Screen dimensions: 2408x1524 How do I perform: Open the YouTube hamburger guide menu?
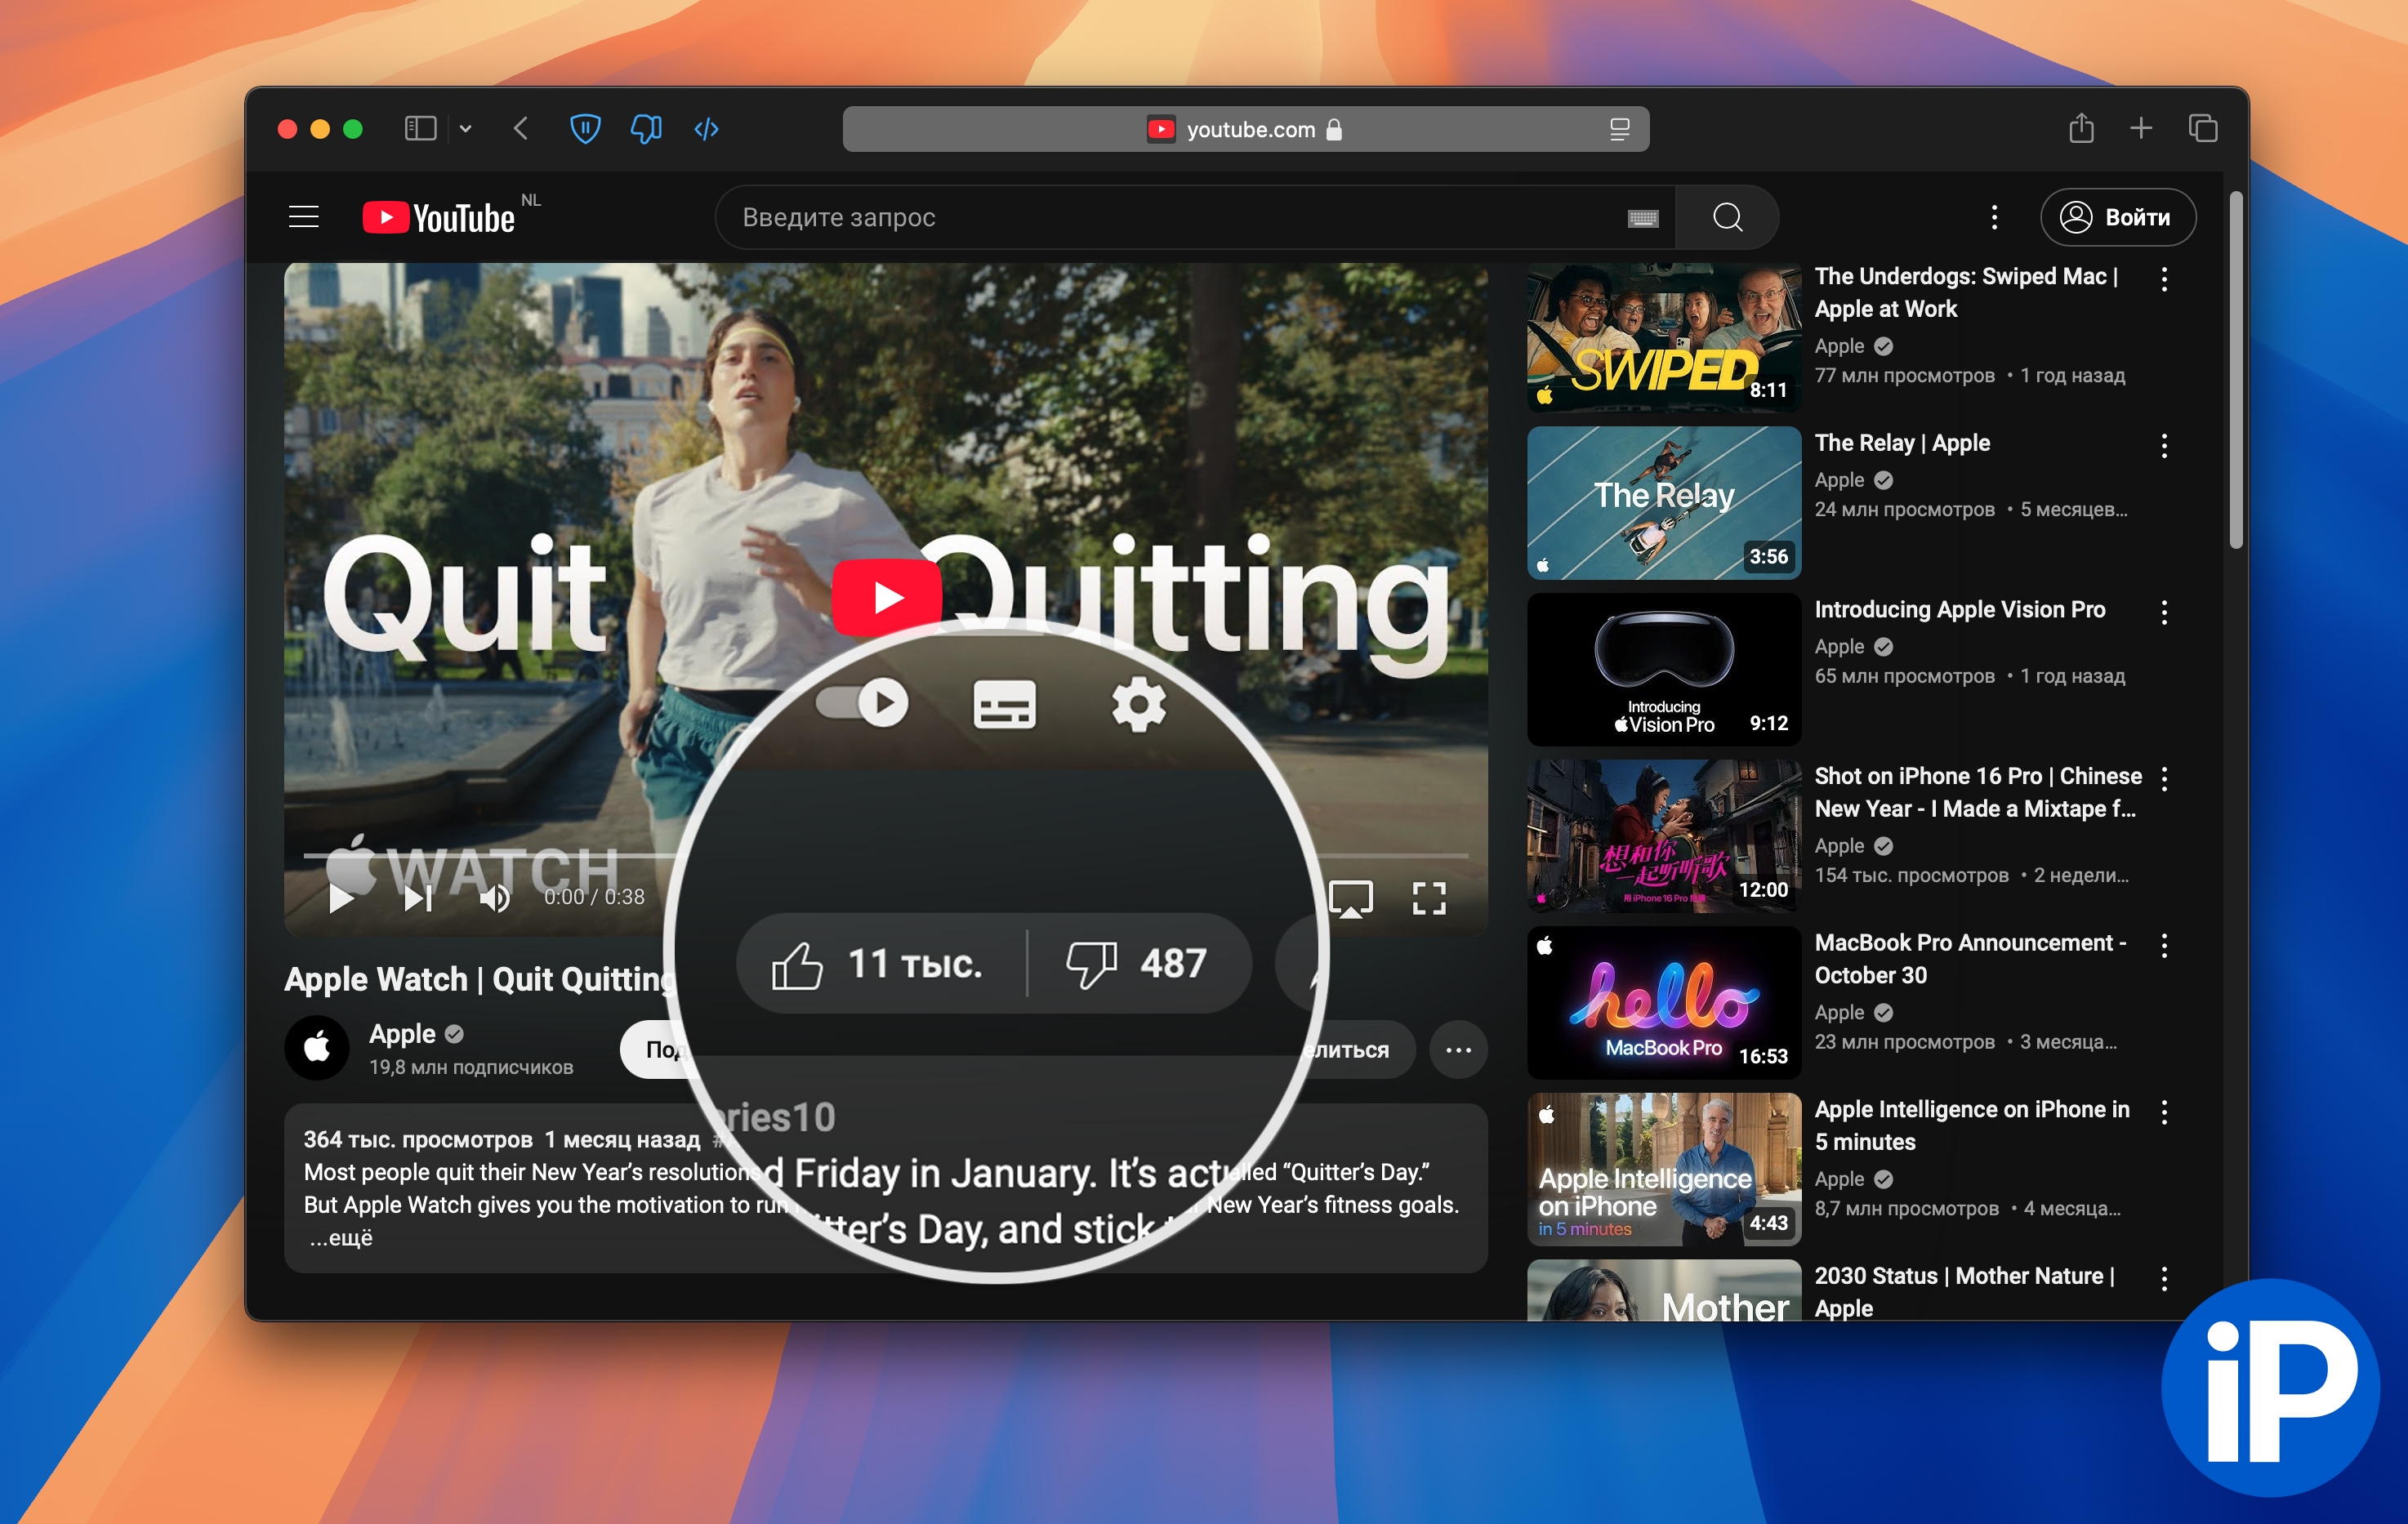tap(303, 217)
